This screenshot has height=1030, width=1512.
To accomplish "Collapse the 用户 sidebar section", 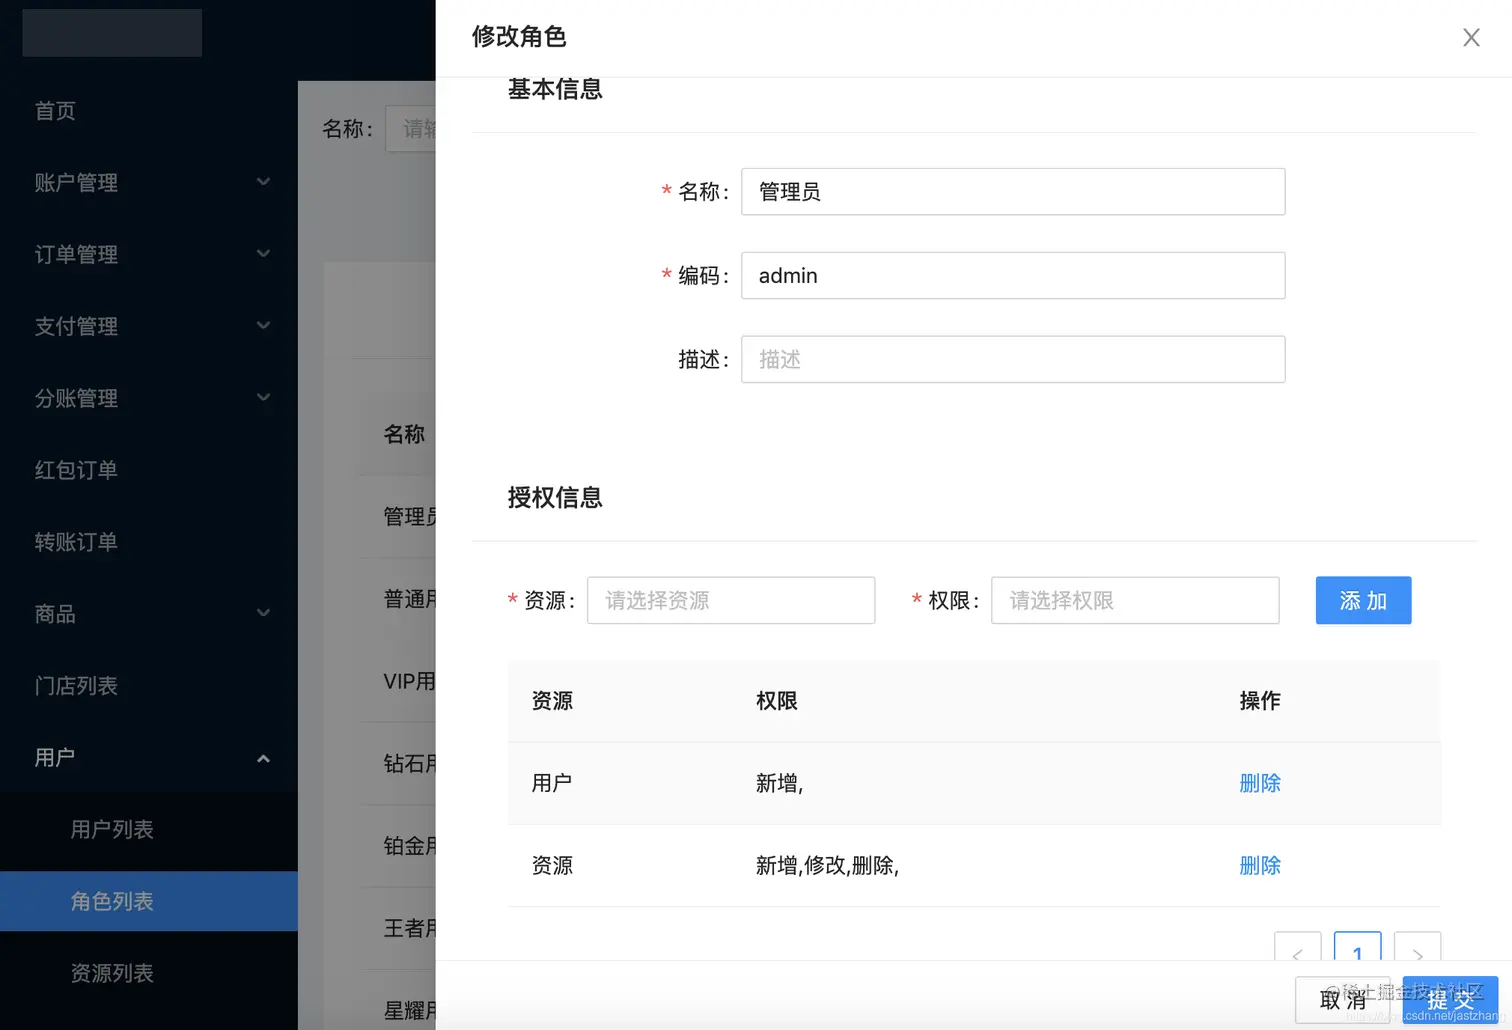I will (x=149, y=757).
